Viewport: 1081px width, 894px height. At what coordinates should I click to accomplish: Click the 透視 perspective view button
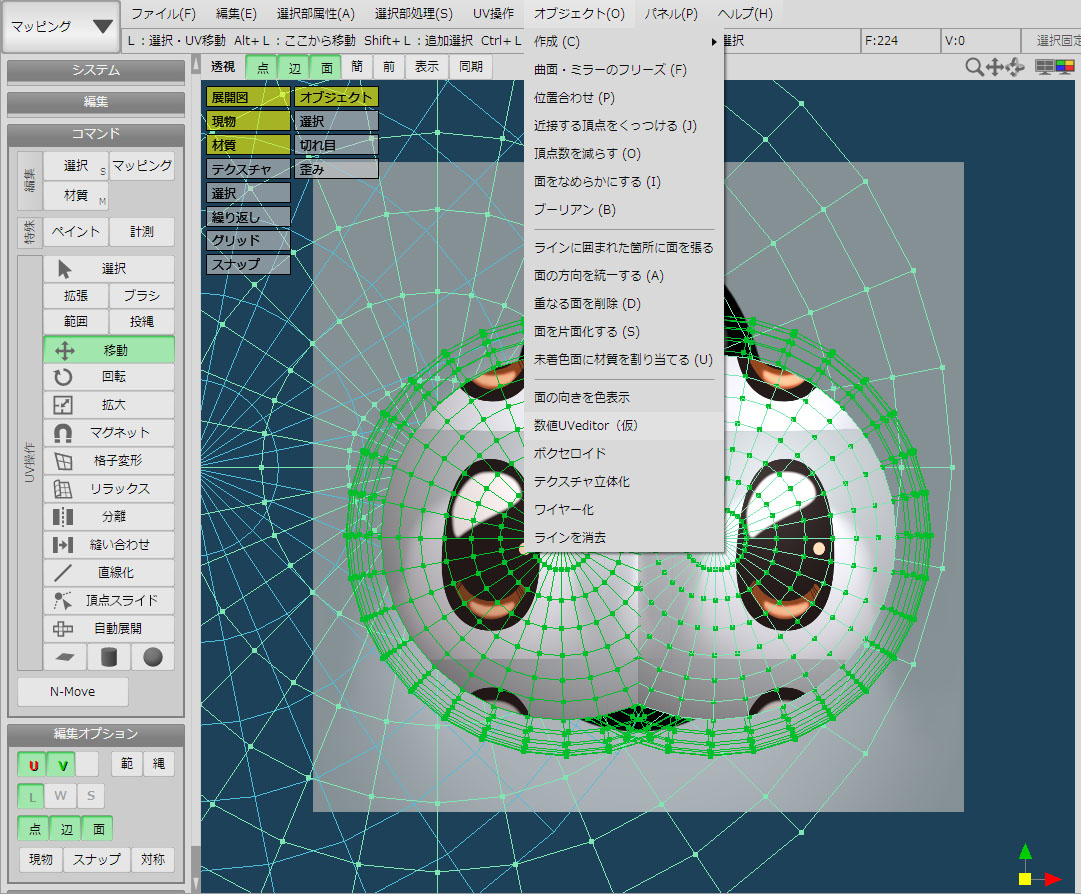[223, 67]
